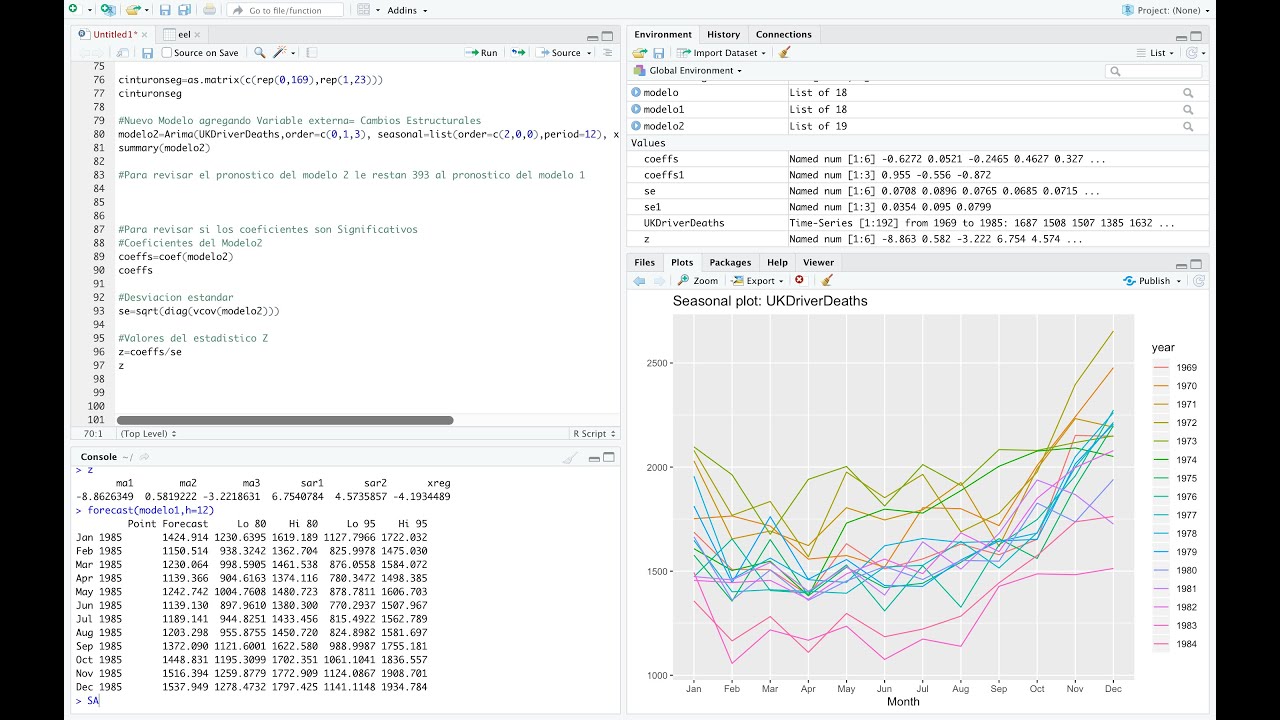Click the open file folder icon
Viewport: 1280px width, 720px height.
[132, 10]
